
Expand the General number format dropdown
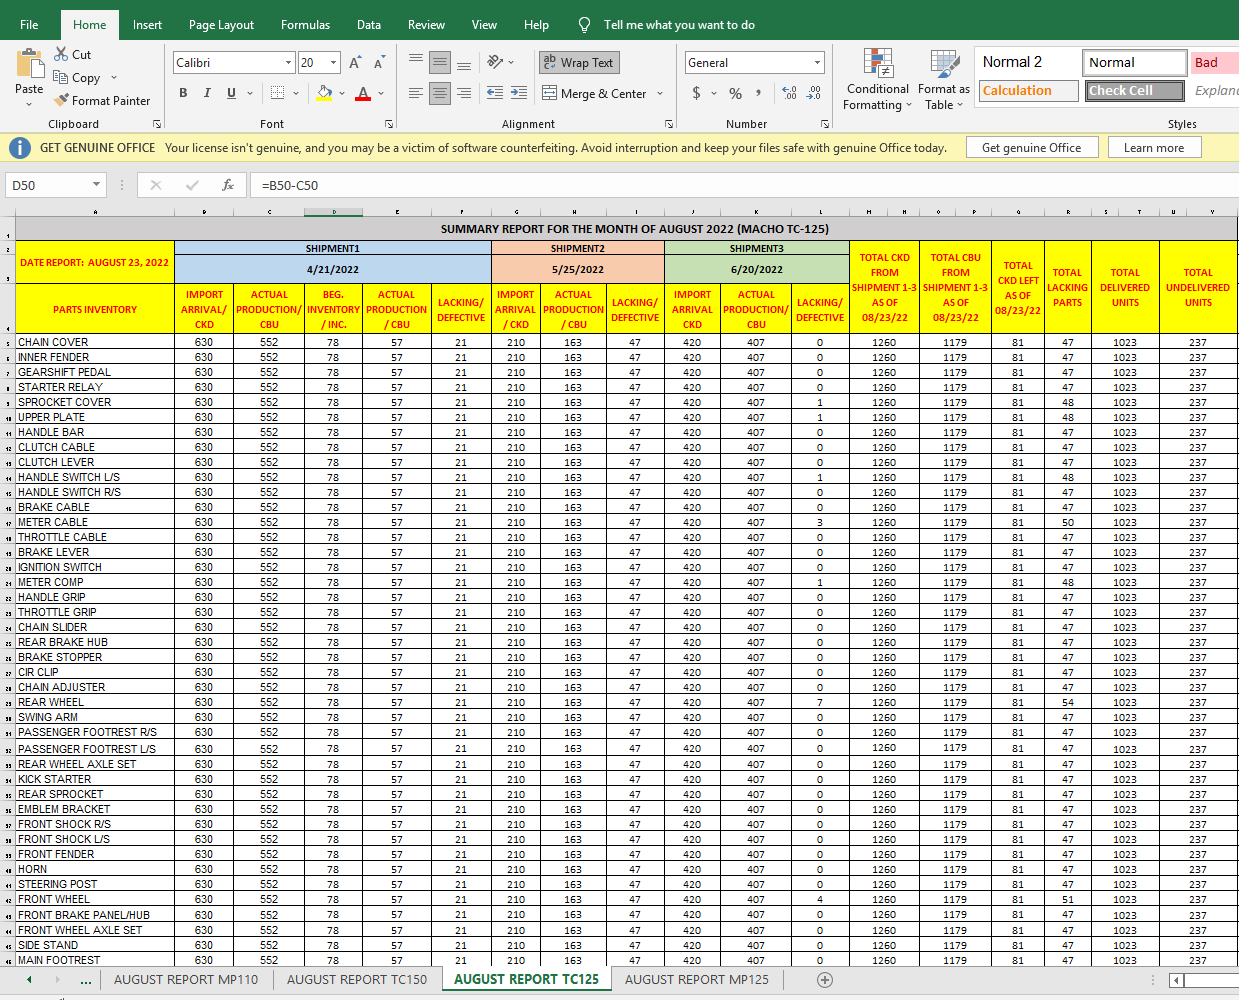817,63
